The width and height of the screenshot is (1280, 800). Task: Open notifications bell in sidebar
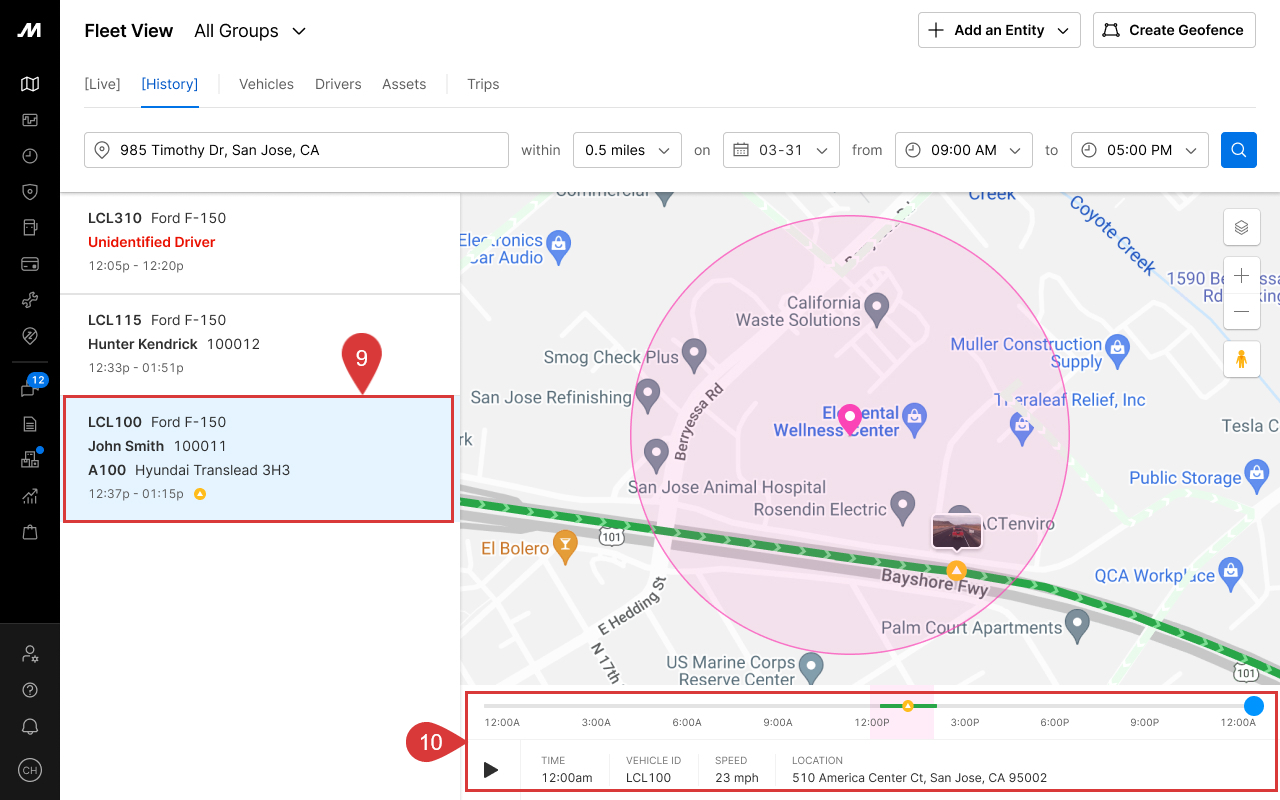coord(30,727)
